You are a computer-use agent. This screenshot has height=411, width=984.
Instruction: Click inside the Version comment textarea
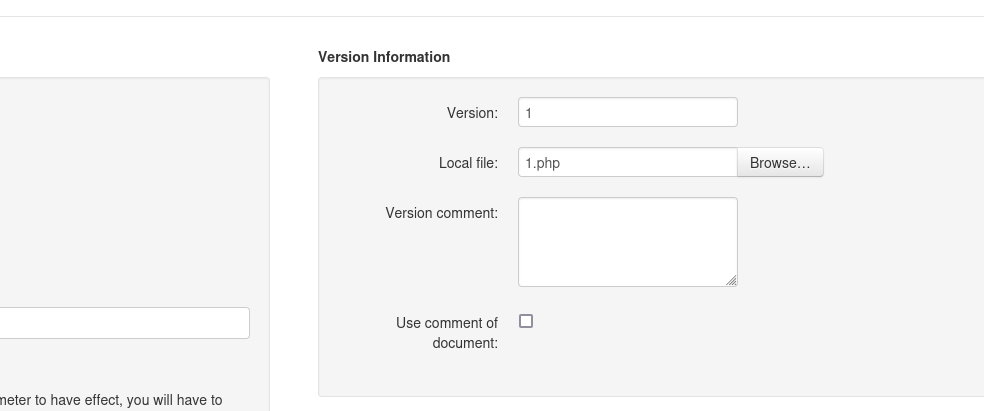pyautogui.click(x=627, y=241)
